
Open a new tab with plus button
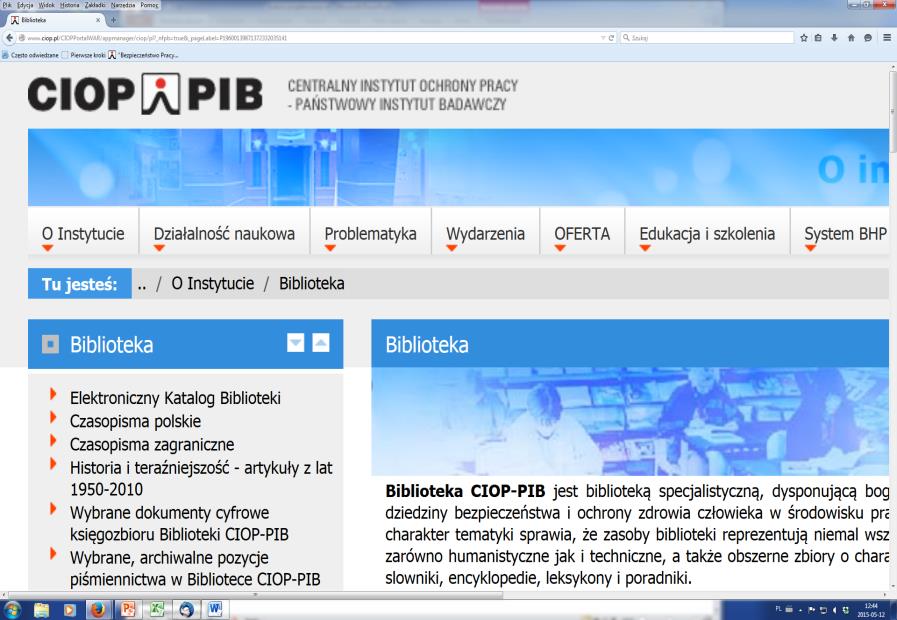(113, 20)
